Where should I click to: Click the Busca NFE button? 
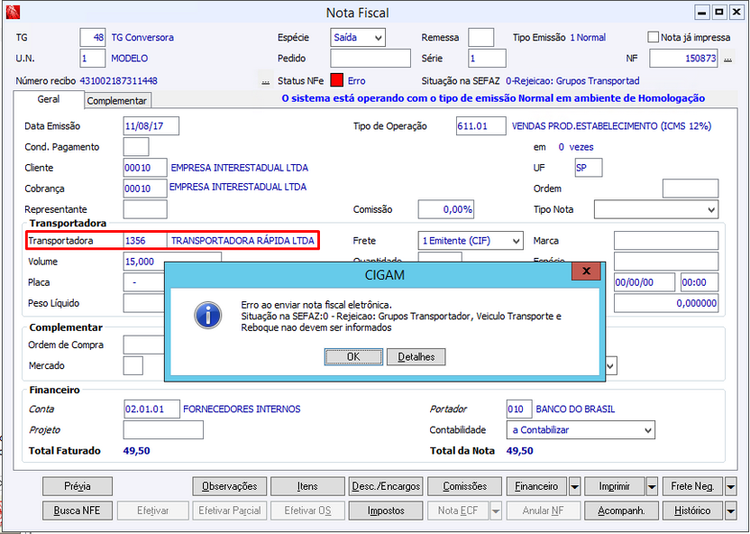[77, 511]
